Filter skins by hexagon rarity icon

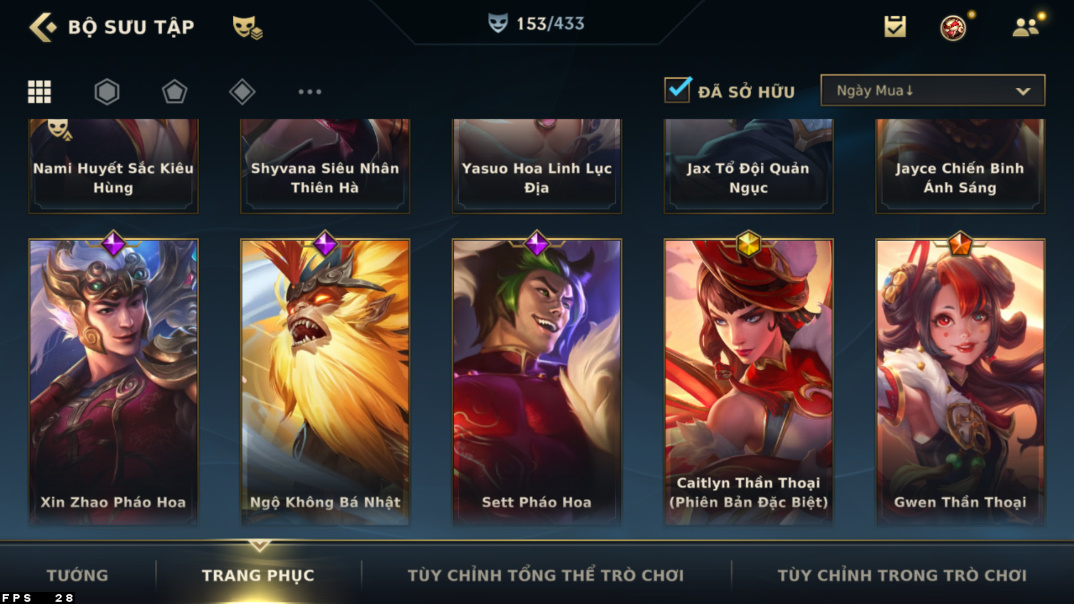[x=107, y=91]
